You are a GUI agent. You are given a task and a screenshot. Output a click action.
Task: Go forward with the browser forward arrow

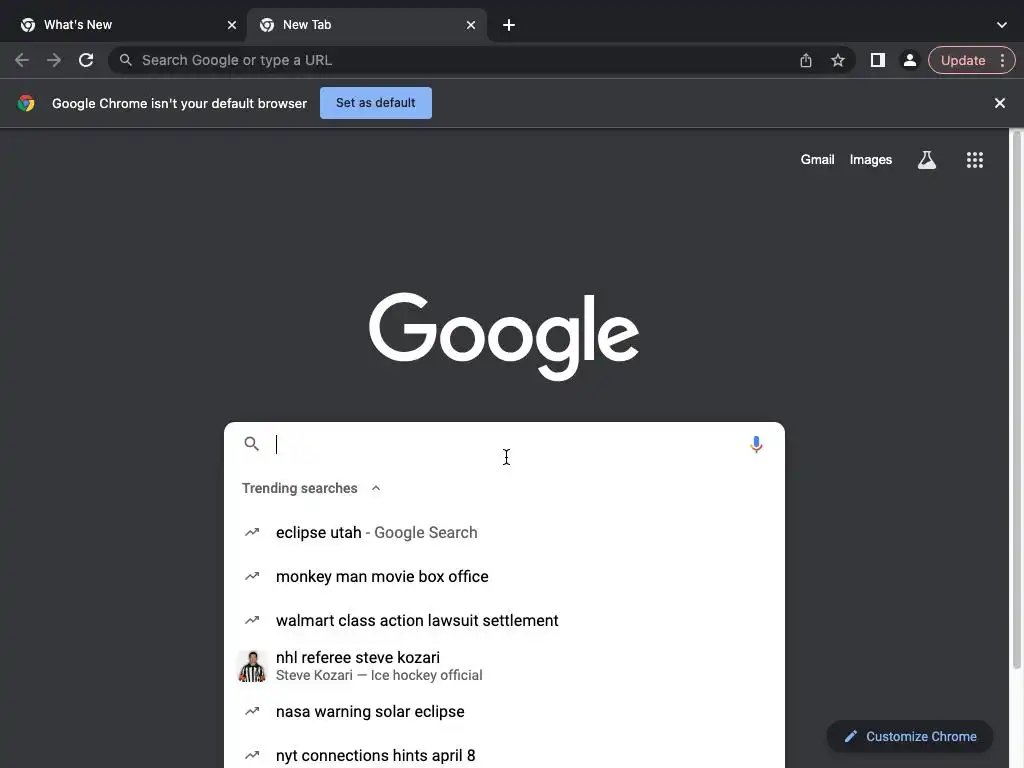(x=54, y=60)
